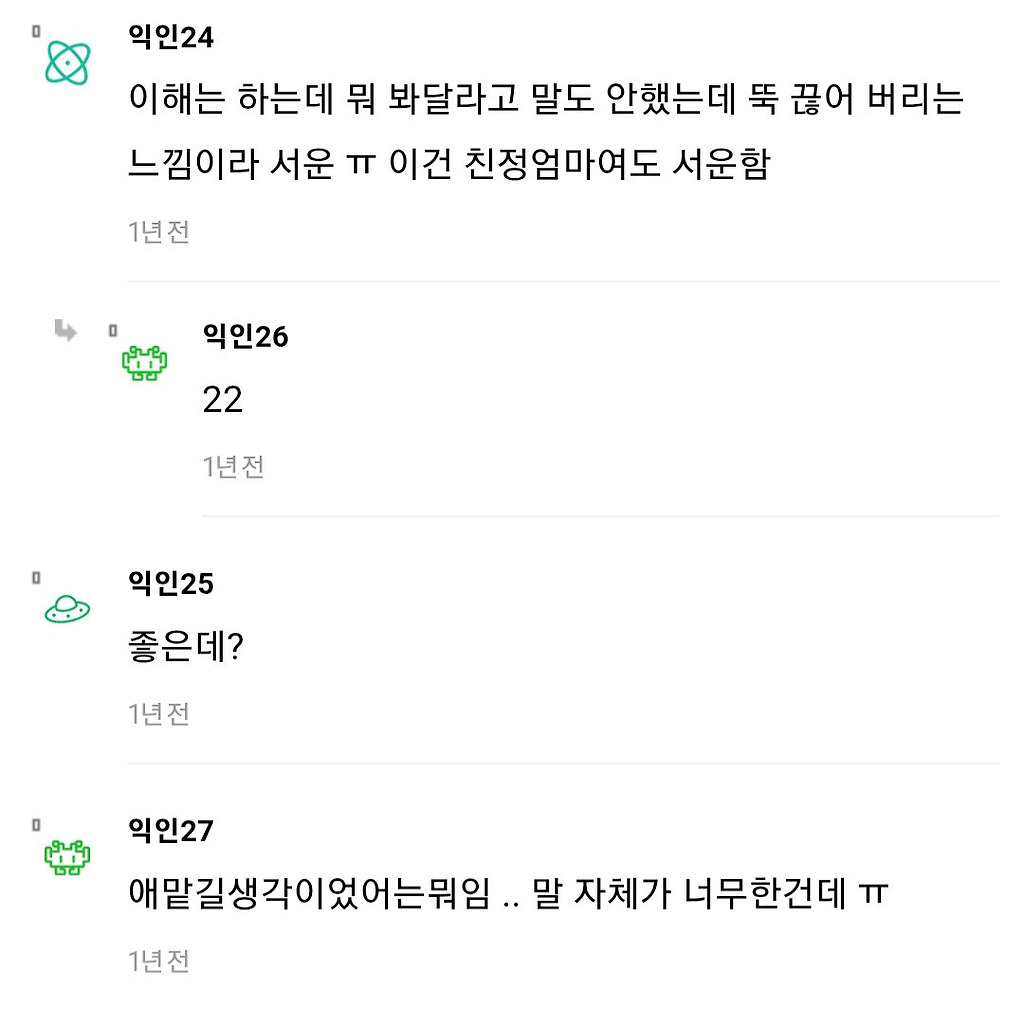Click the green monster avatar of 익인26
The width and height of the screenshot is (1024, 1009).
point(144,363)
